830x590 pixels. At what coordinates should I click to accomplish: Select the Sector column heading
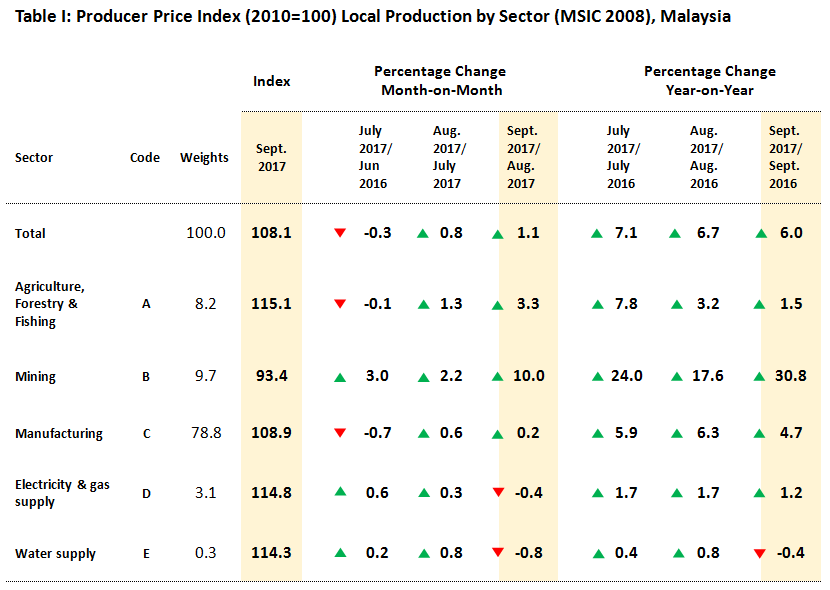pyautogui.click(x=34, y=157)
